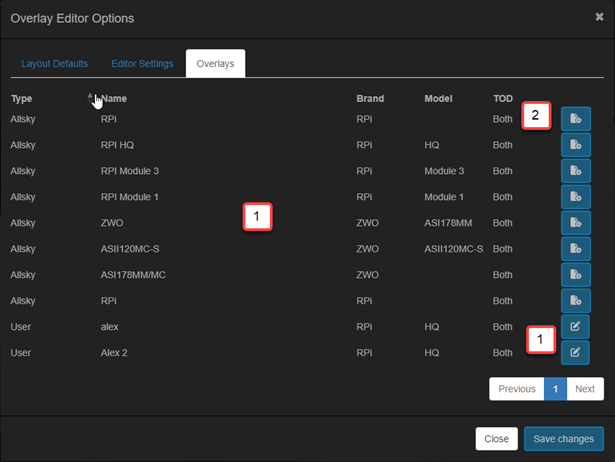Screen dimensions: 615x462
Task: Switch to the Layout Defaults tab
Action: pyautogui.click(x=55, y=64)
